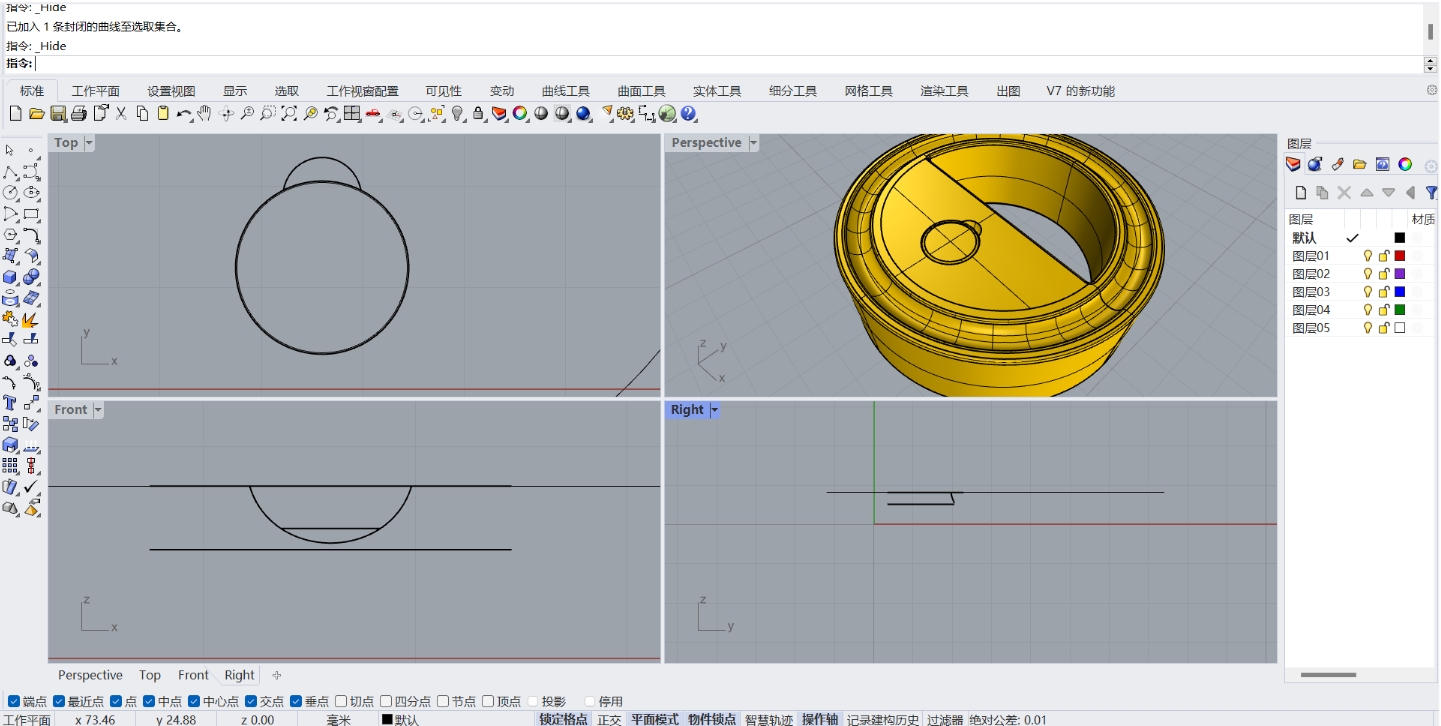Image resolution: width=1441 pixels, height=726 pixels.
Task: Toggle lock icon of 图层03
Action: pos(1384,292)
